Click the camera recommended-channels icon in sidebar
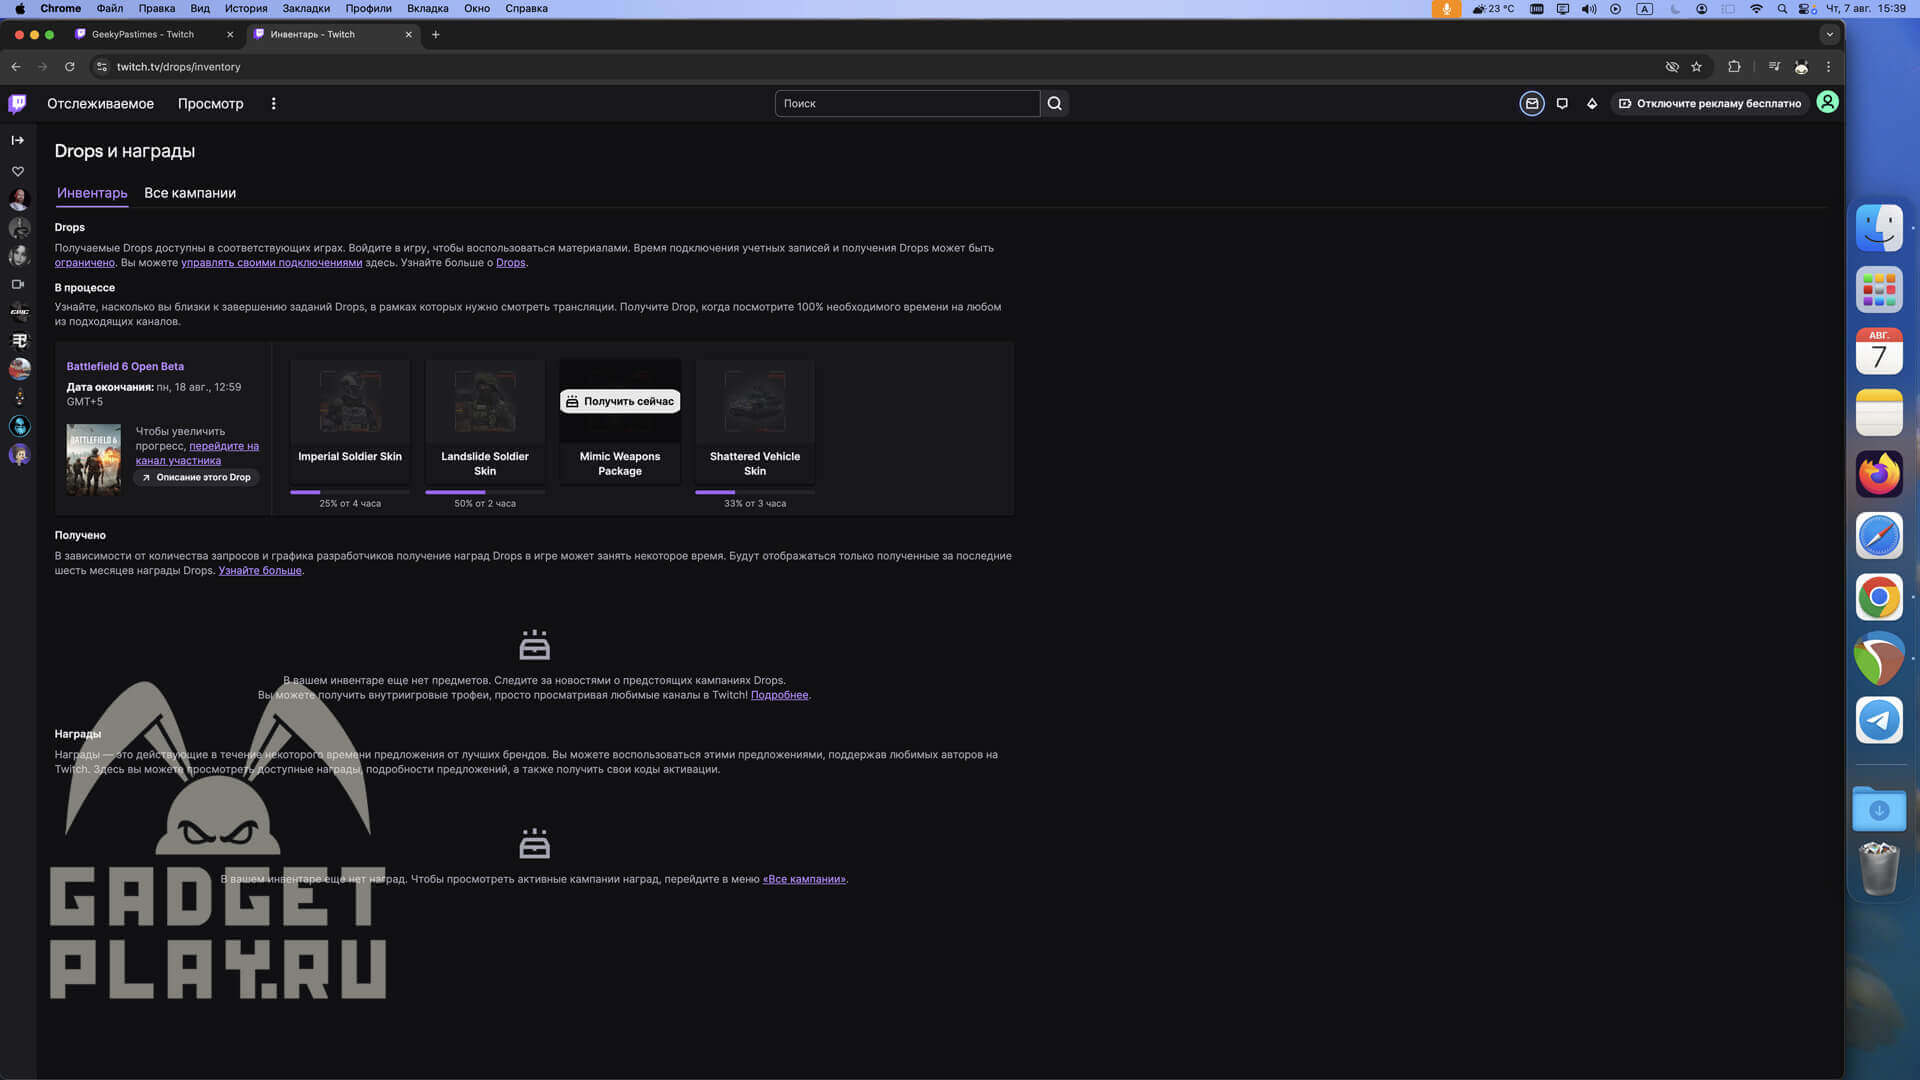 click(x=18, y=284)
